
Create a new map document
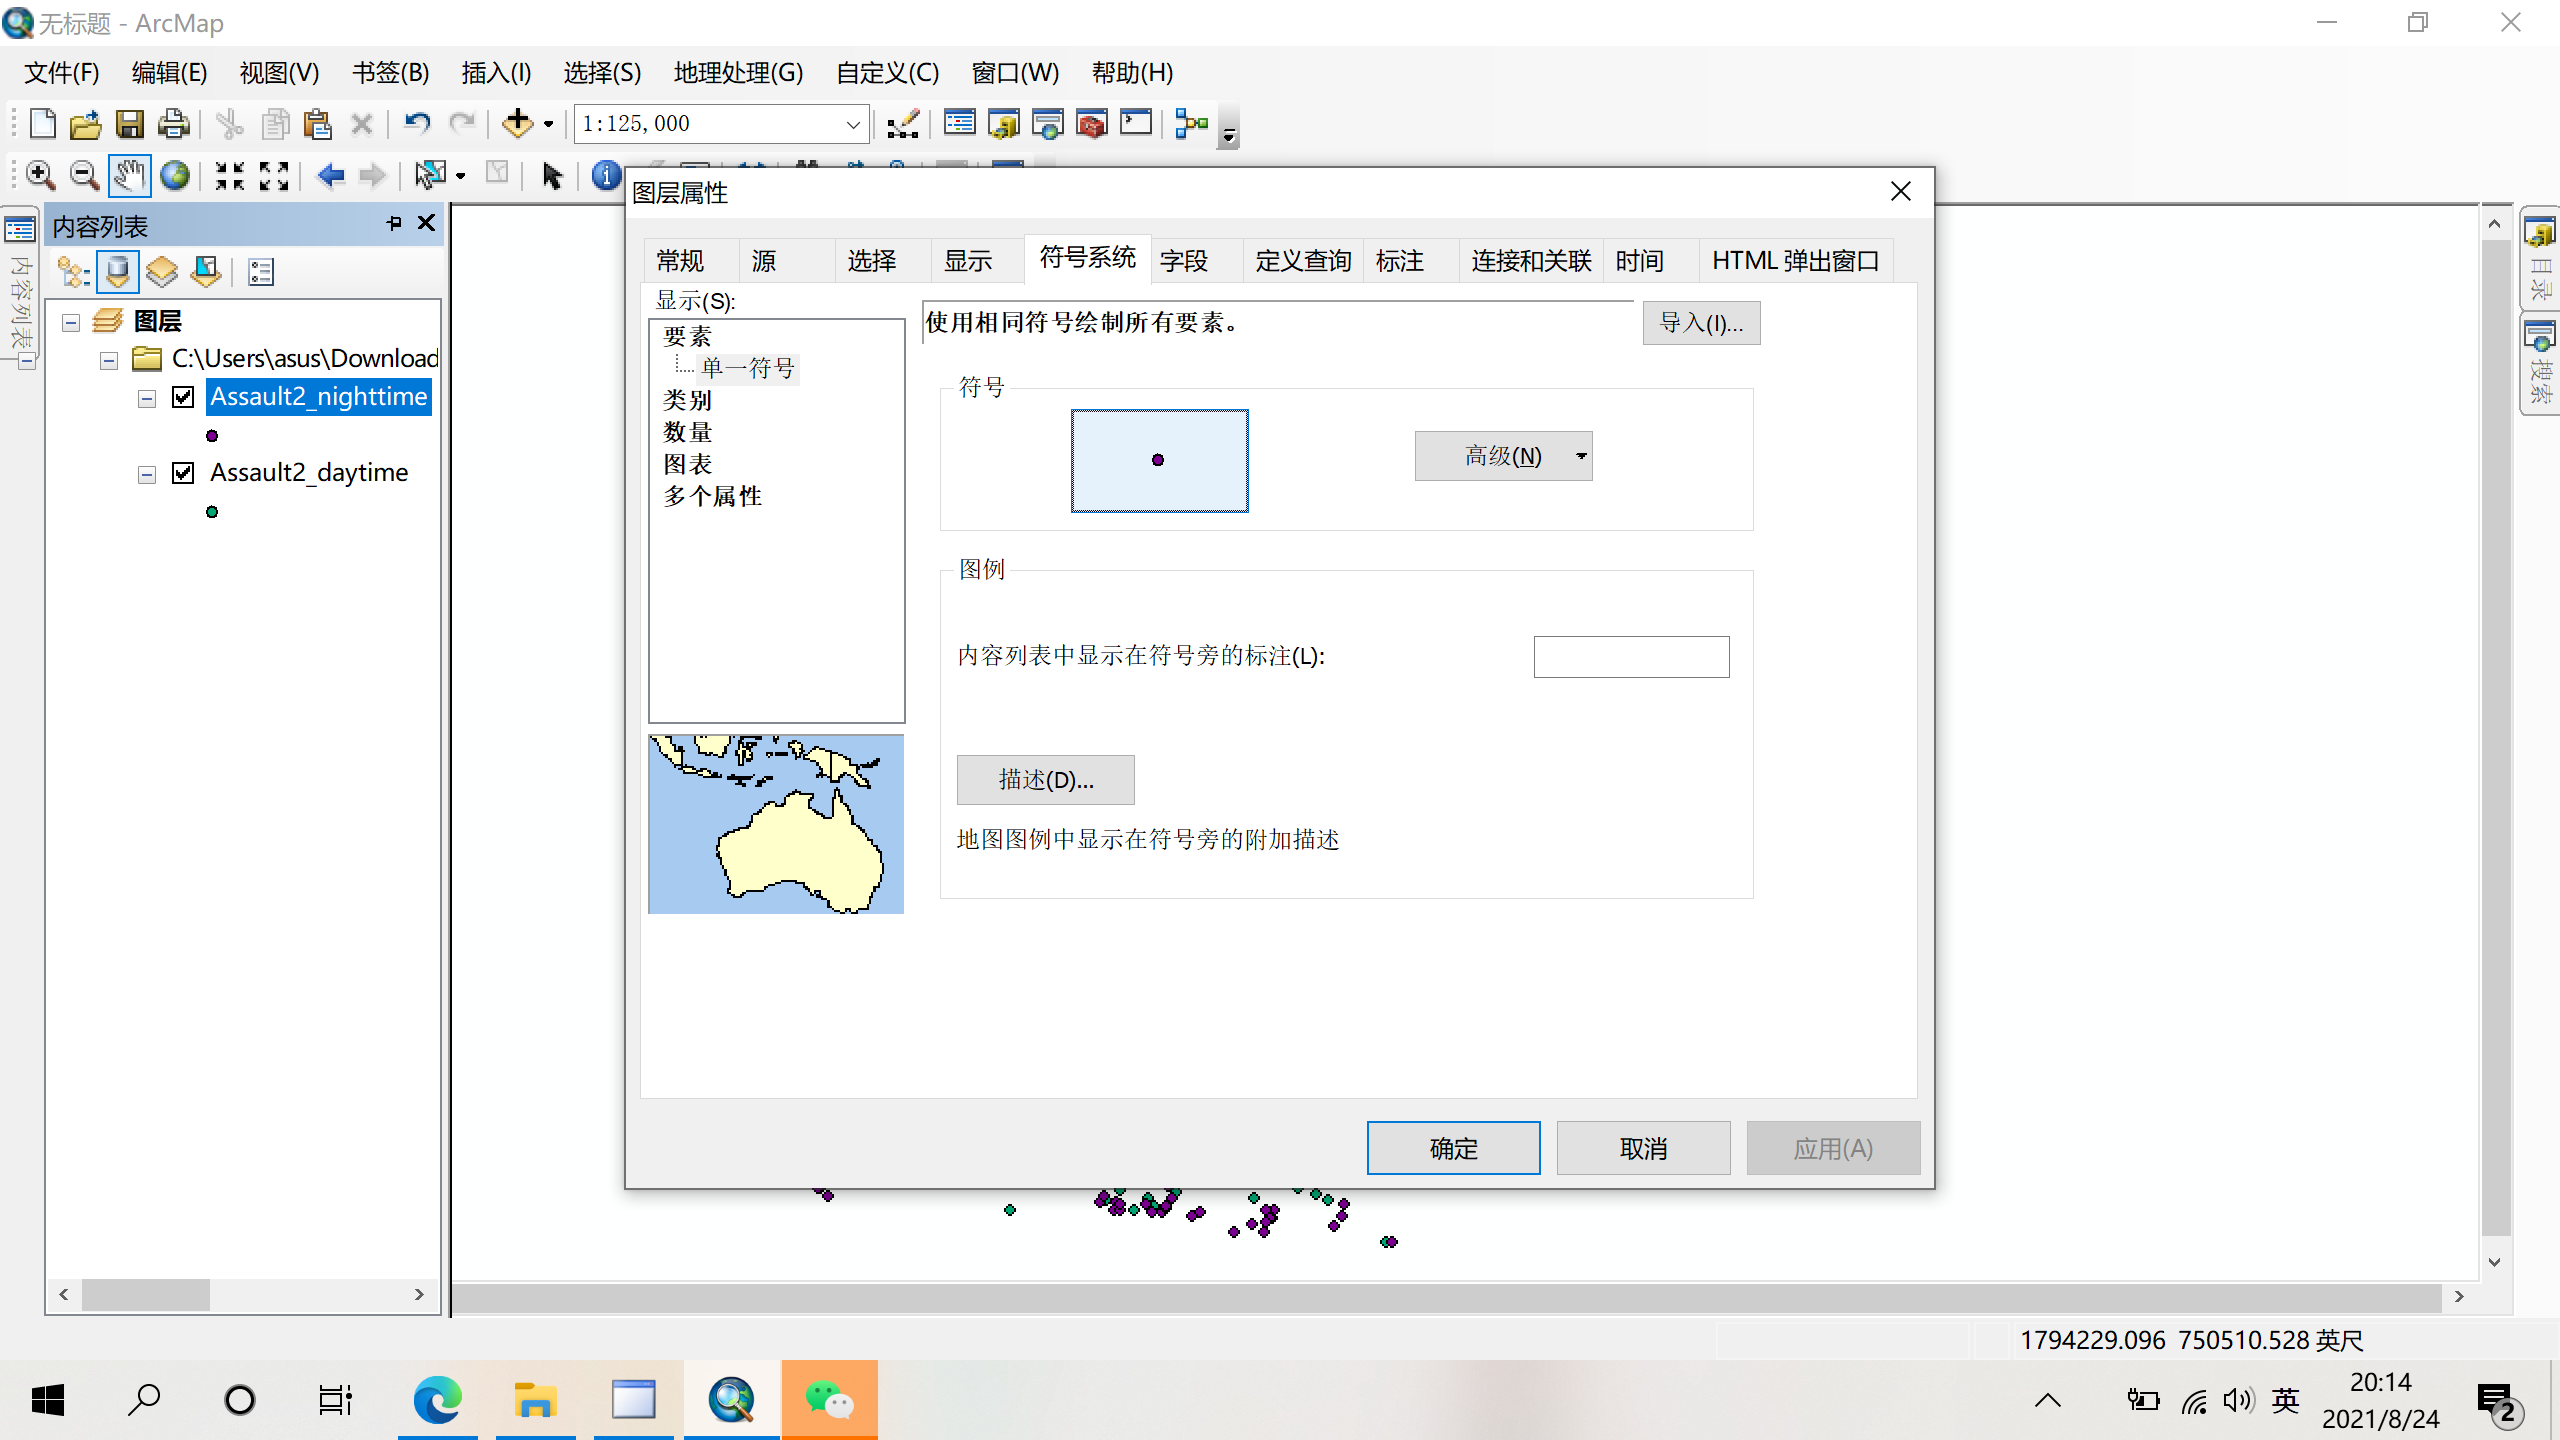coord(42,124)
